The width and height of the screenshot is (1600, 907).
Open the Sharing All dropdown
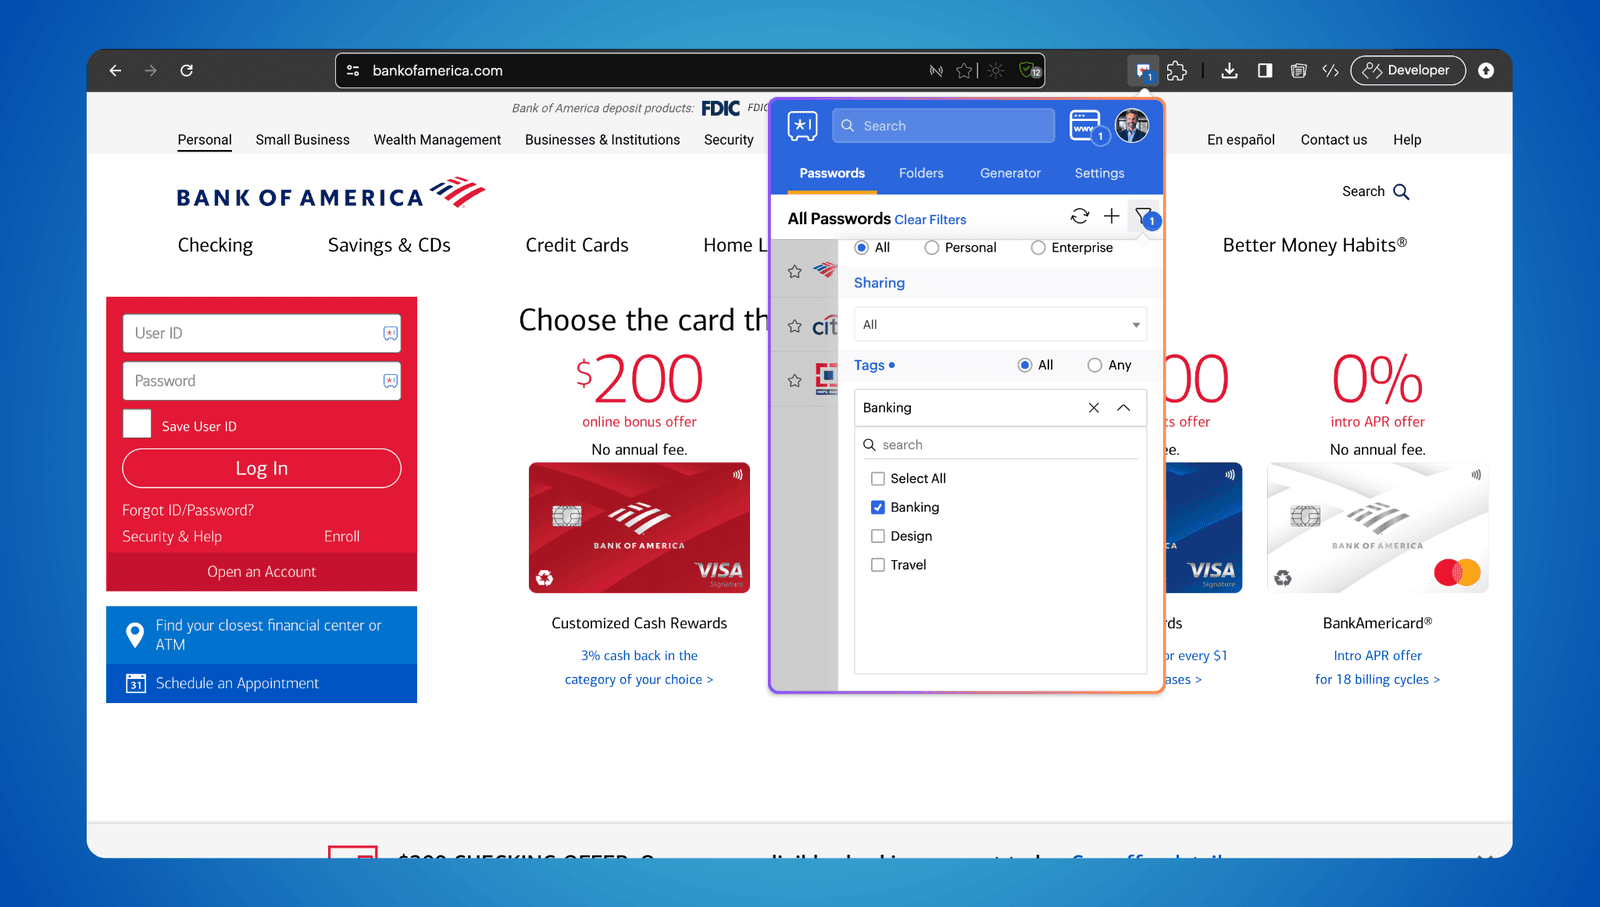(x=1000, y=324)
